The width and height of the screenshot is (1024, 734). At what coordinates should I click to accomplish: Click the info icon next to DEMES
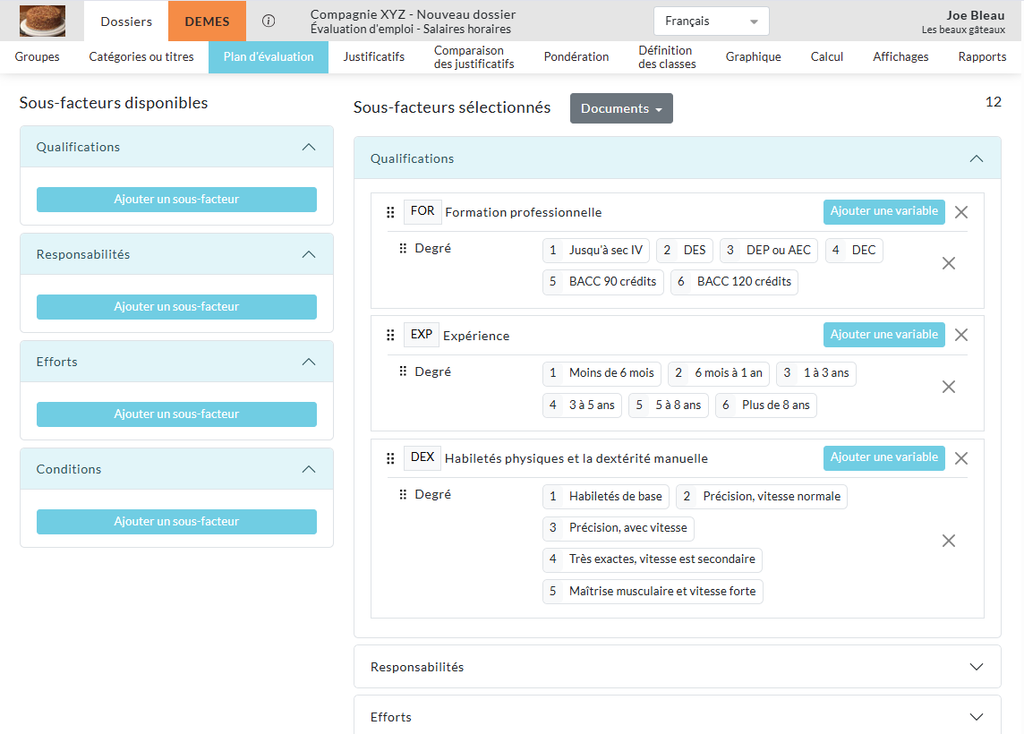click(x=268, y=21)
